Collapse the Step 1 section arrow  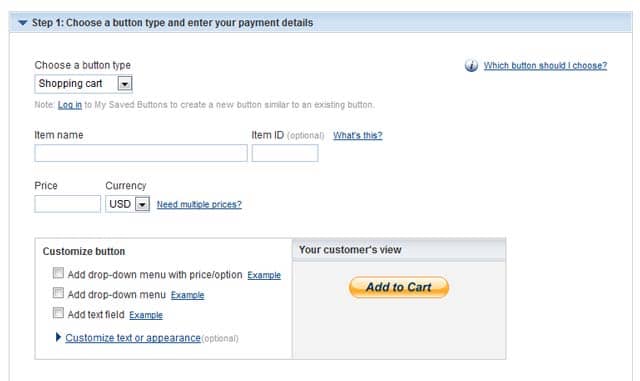(23, 23)
